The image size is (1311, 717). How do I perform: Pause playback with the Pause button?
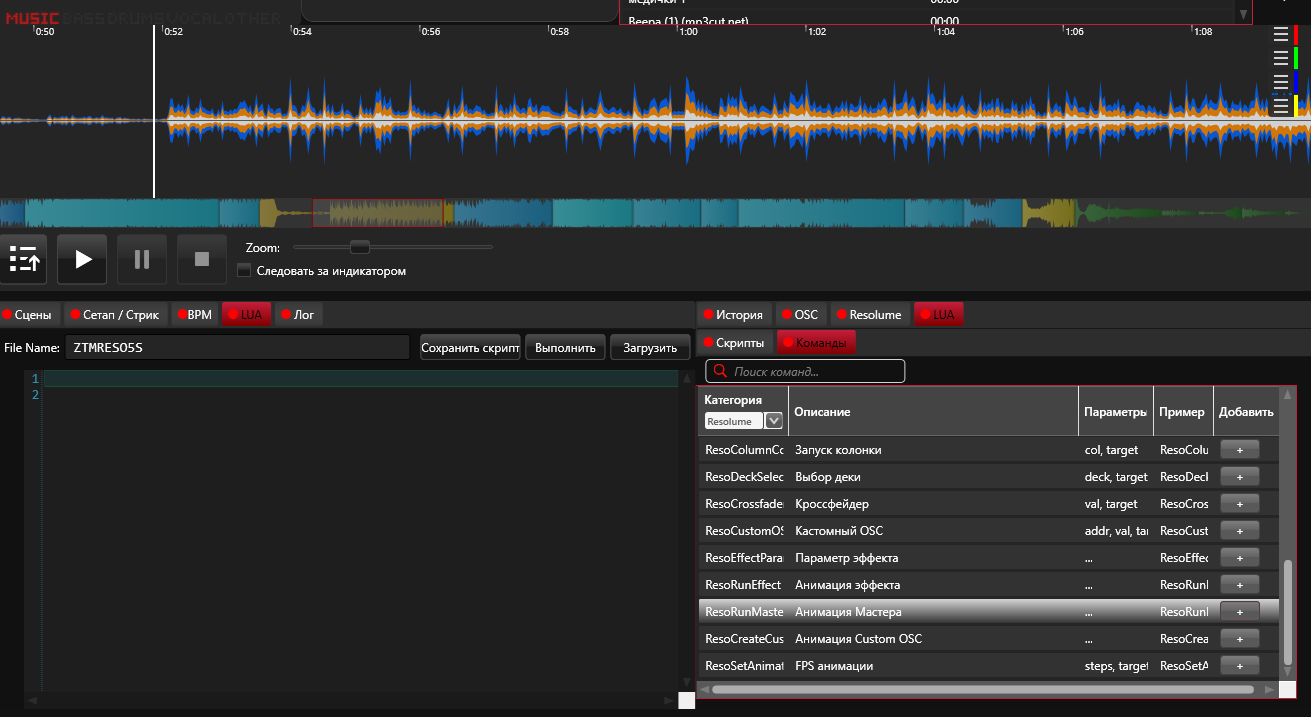tap(142, 259)
